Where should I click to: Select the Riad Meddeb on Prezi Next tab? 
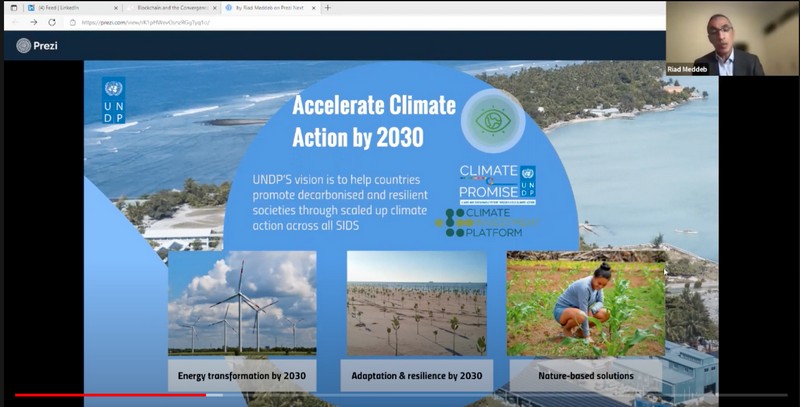click(270, 8)
